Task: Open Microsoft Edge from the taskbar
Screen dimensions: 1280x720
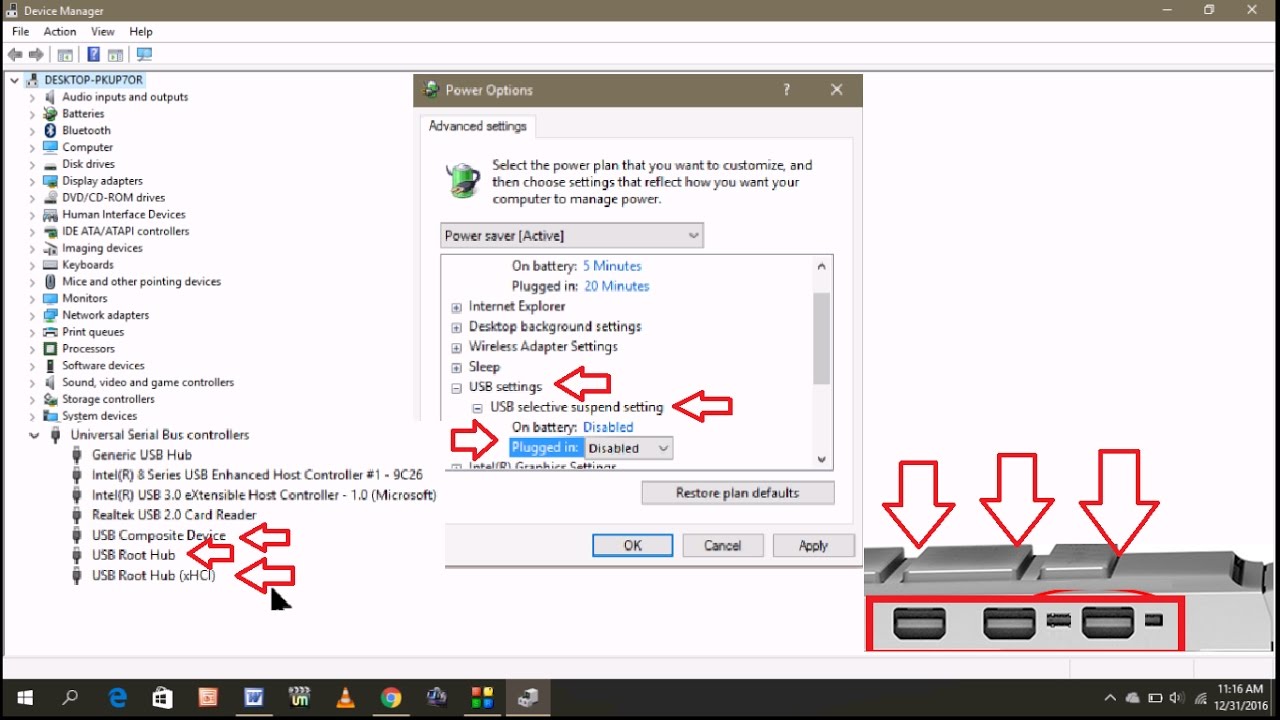Action: pos(117,698)
